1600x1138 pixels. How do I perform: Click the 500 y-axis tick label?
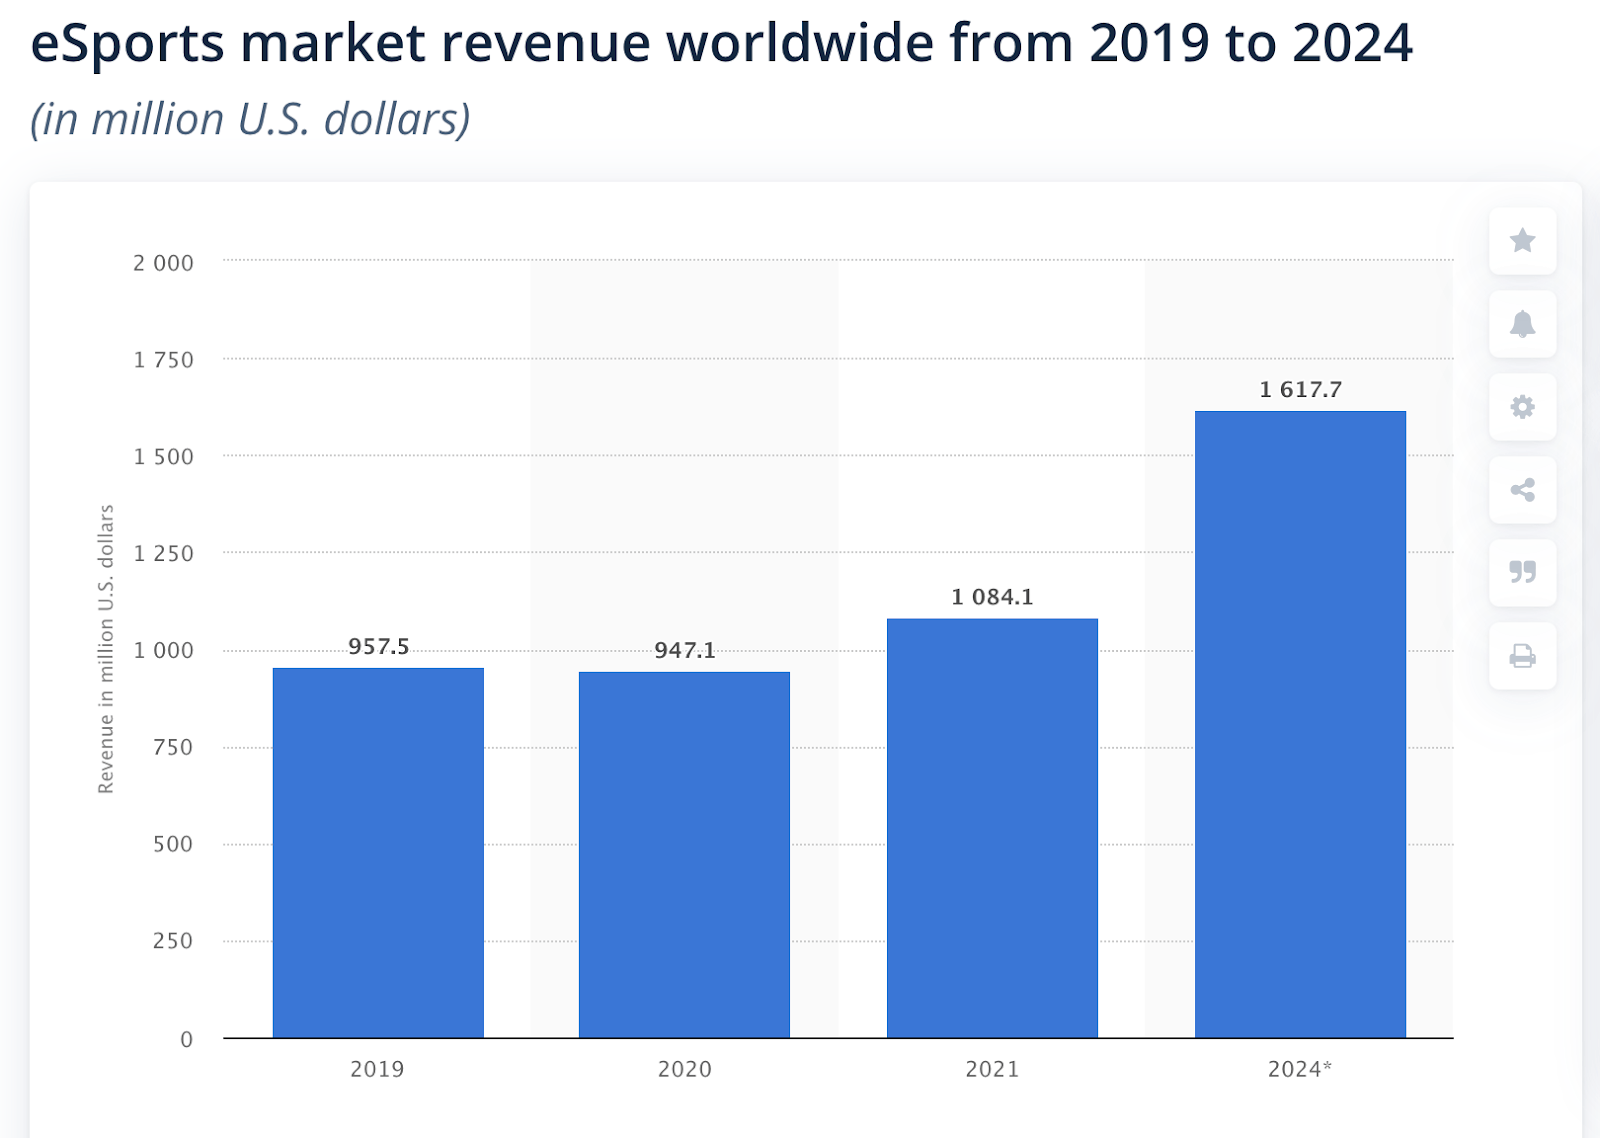coord(173,845)
